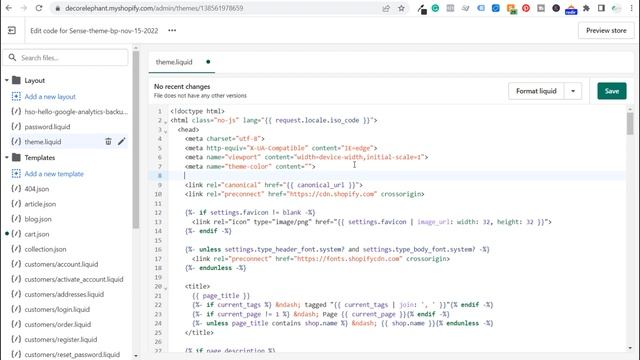Open customers/register.liquid file
Image resolution: width=640 pixels, height=360 pixels.
(60, 340)
